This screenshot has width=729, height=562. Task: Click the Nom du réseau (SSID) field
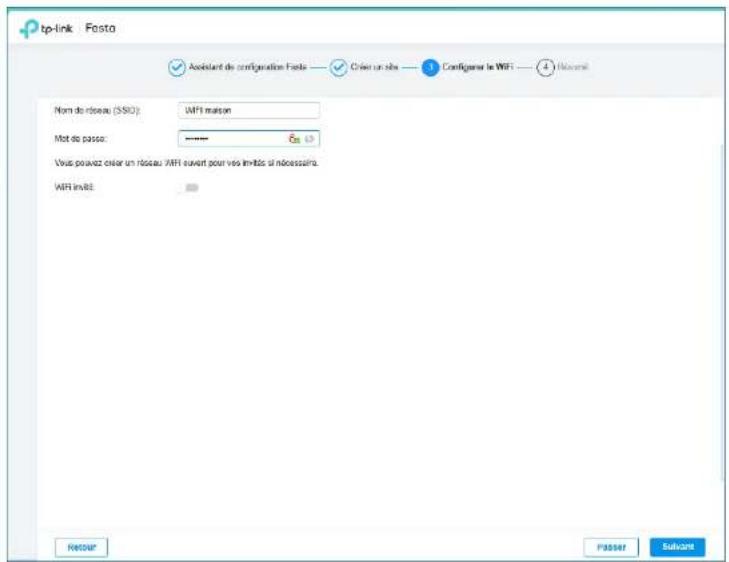[x=249, y=110]
